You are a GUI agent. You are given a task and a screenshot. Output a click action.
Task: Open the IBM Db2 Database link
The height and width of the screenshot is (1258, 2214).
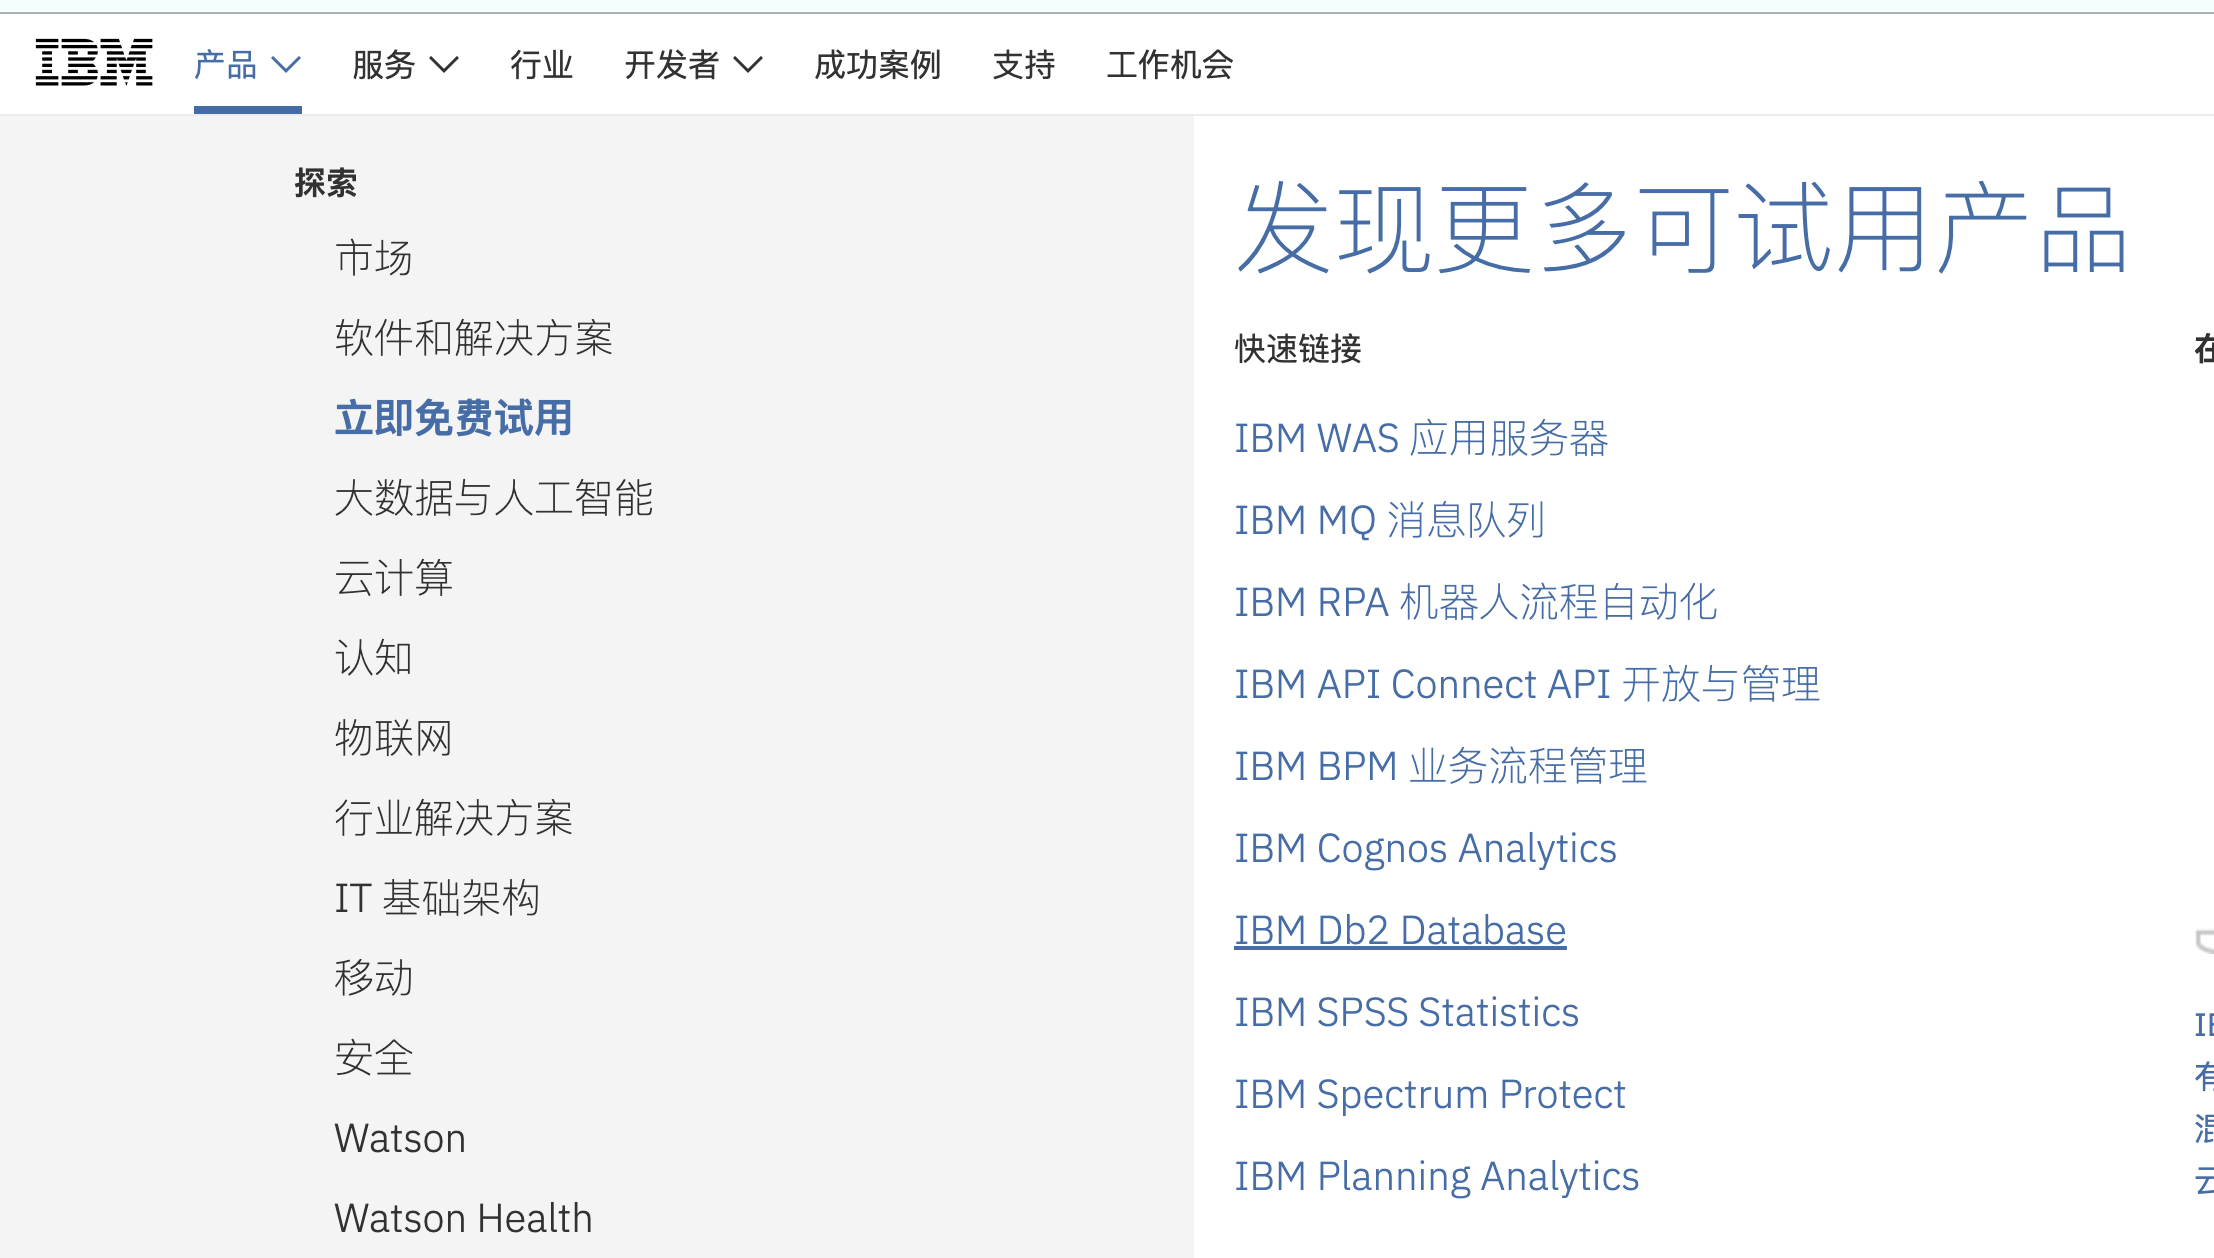tap(1399, 930)
